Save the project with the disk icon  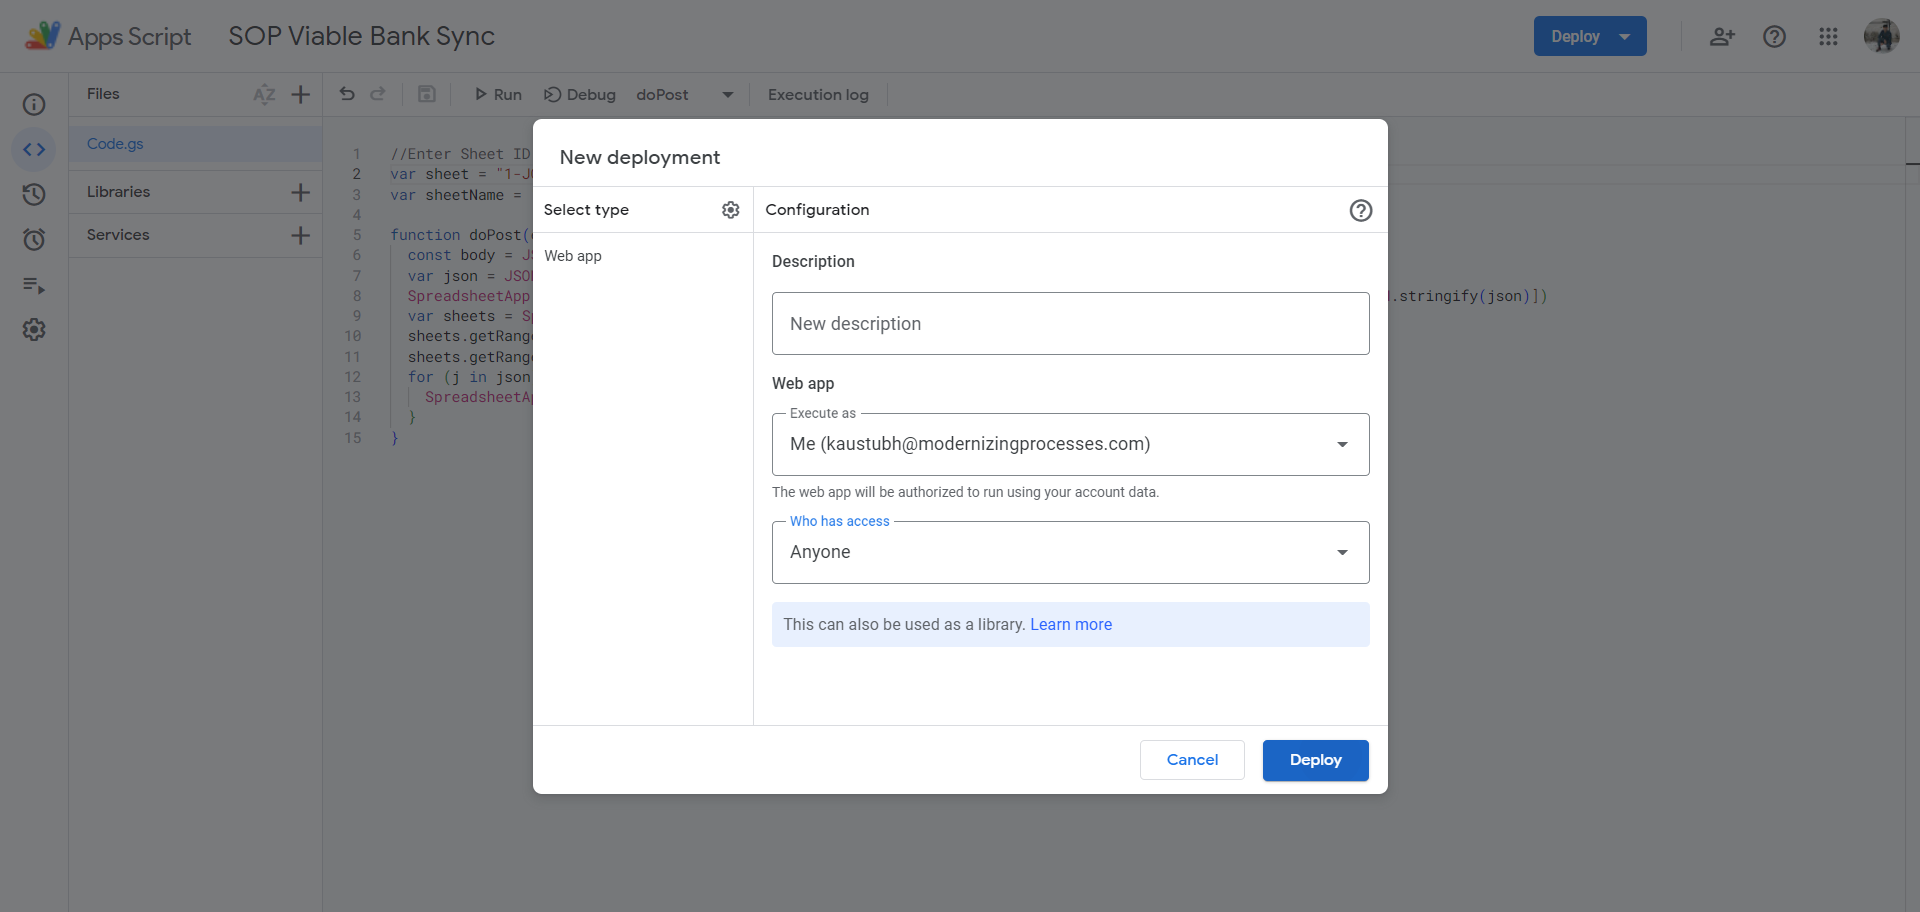427,94
